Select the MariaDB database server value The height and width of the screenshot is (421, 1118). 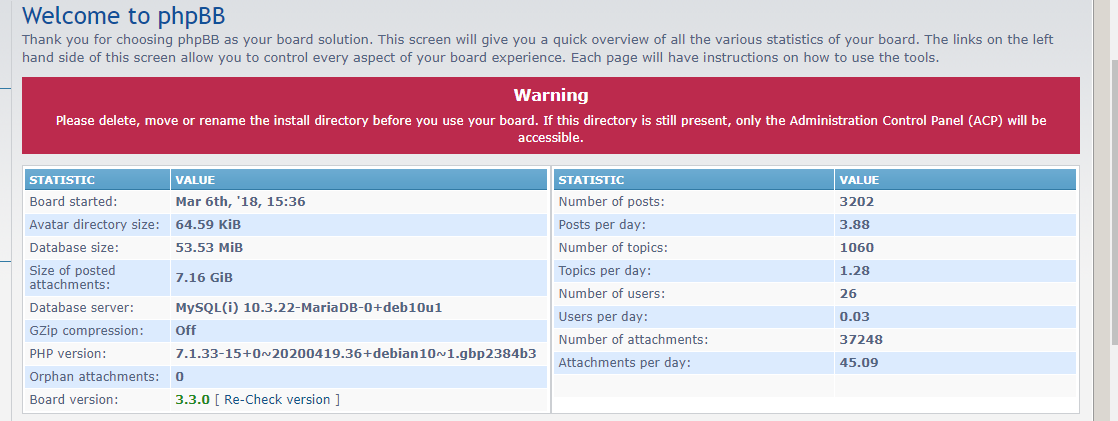click(x=308, y=308)
